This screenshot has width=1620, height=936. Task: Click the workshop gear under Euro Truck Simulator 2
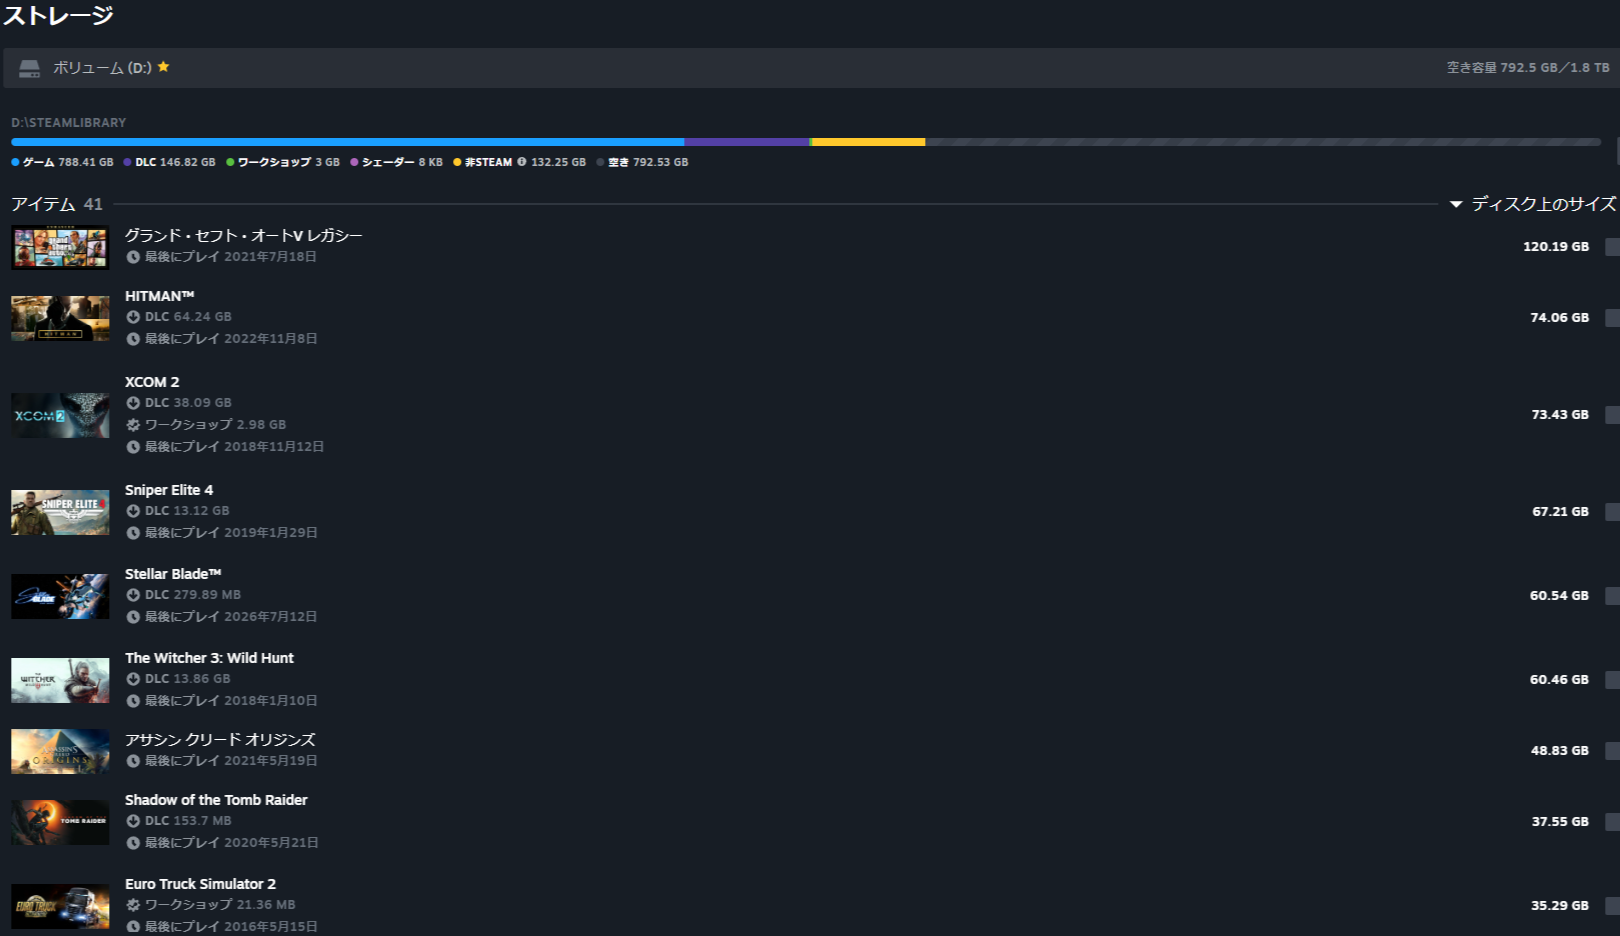click(x=133, y=905)
